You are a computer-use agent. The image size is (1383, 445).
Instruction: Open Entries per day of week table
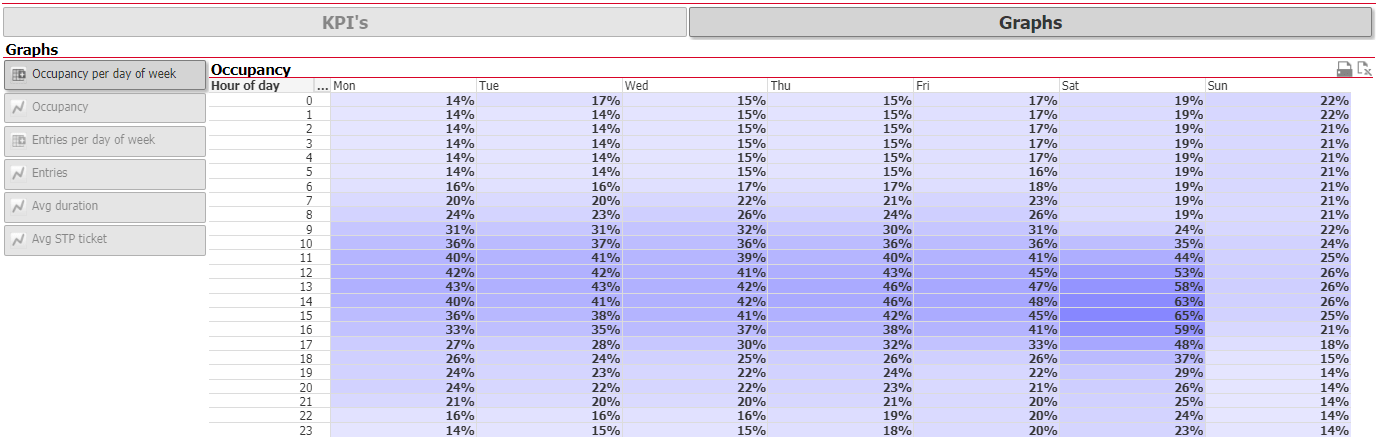tap(105, 140)
